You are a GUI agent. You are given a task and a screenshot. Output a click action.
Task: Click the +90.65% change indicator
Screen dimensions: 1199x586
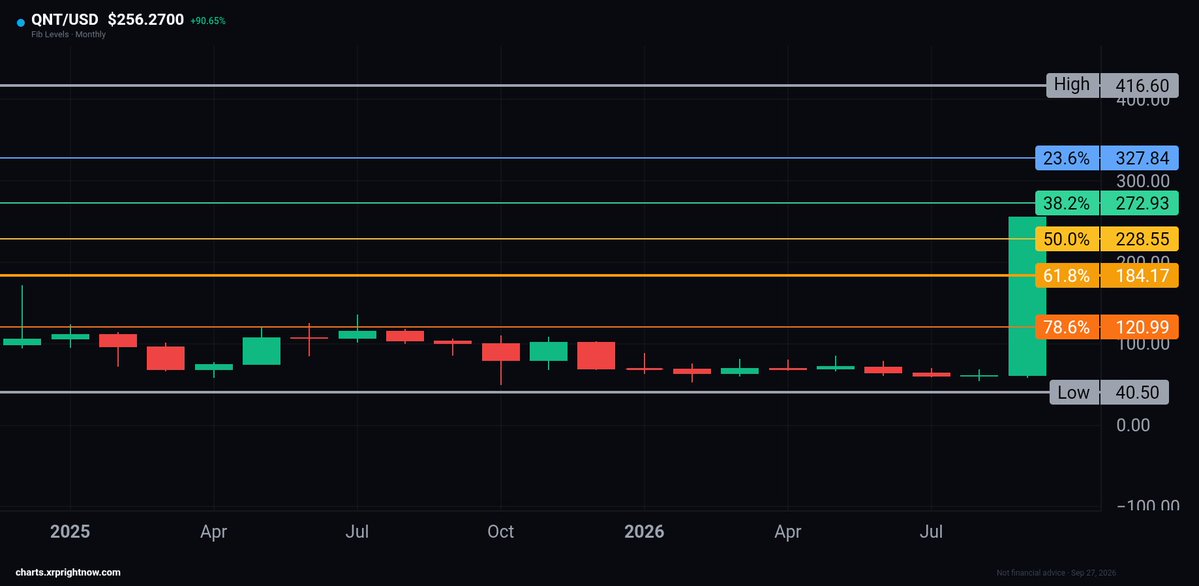(208, 21)
